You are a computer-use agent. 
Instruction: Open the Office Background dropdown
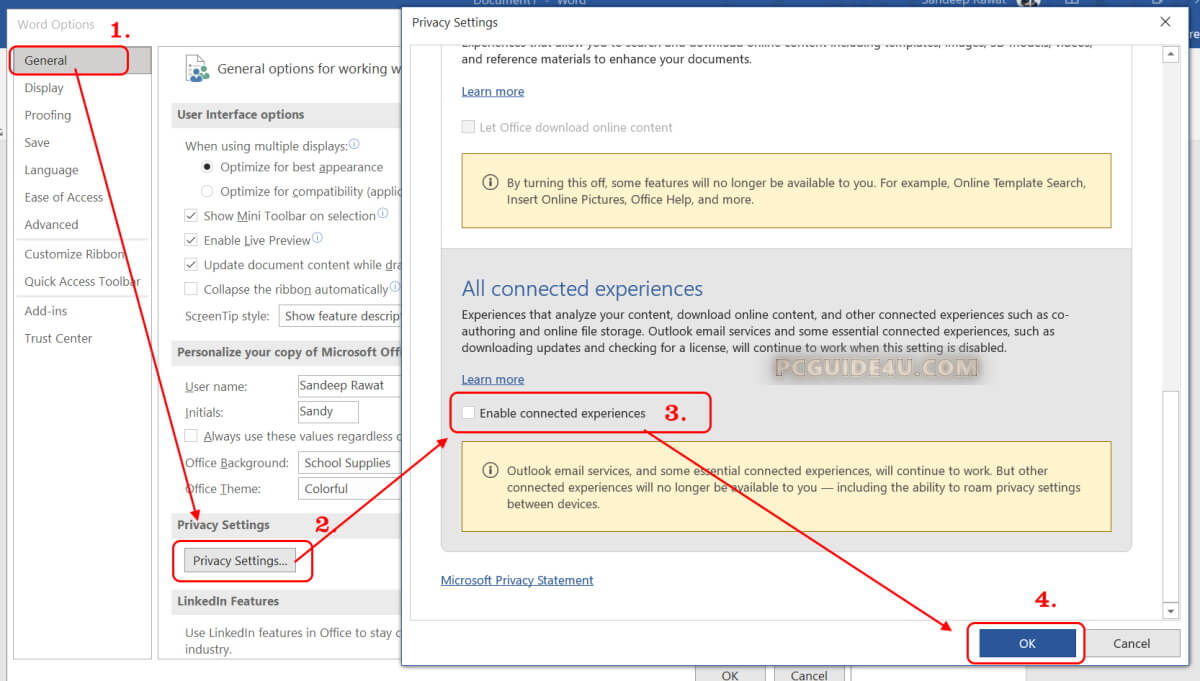pyautogui.click(x=348, y=463)
